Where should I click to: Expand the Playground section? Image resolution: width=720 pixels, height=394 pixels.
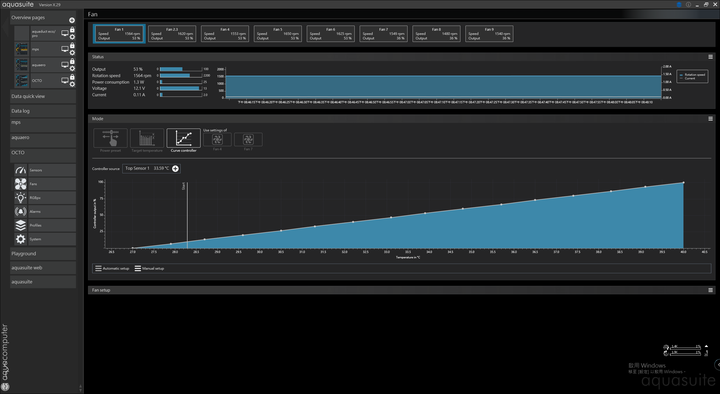tap(43, 253)
